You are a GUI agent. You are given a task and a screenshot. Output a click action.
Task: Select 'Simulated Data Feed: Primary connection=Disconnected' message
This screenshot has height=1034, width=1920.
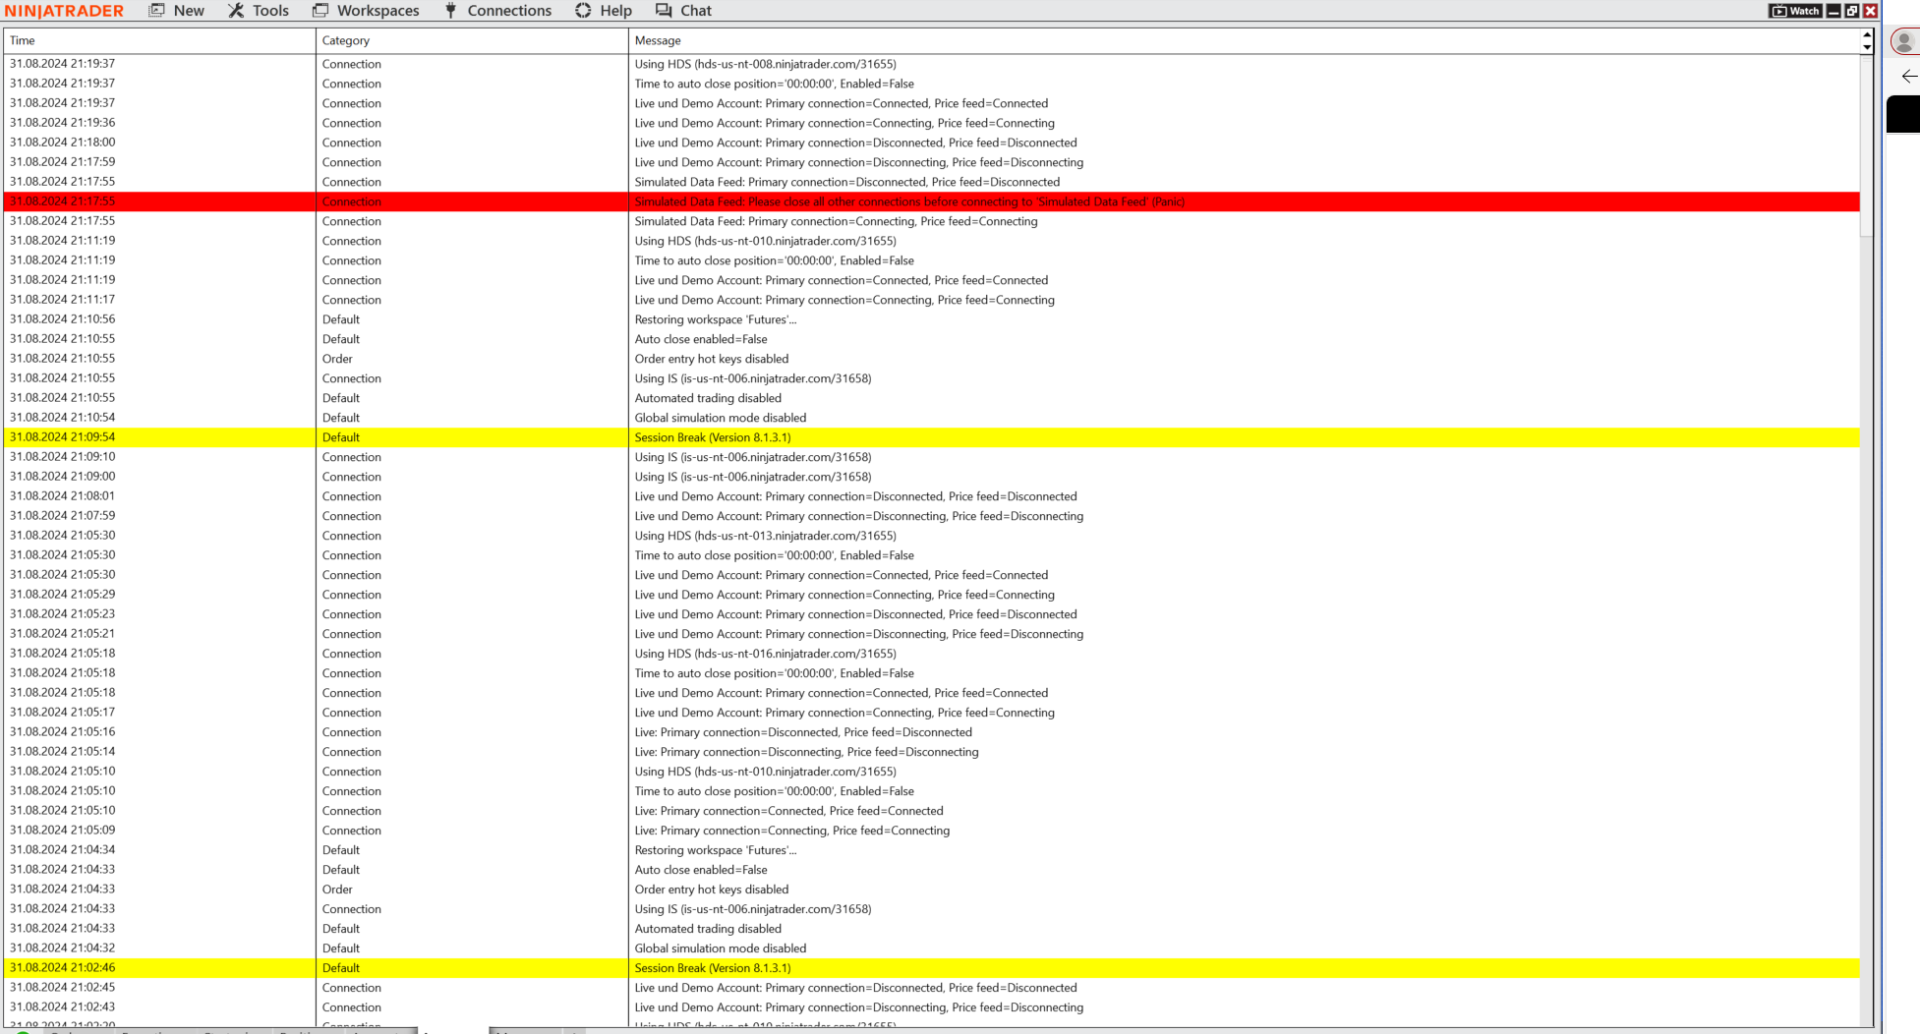pos(847,182)
